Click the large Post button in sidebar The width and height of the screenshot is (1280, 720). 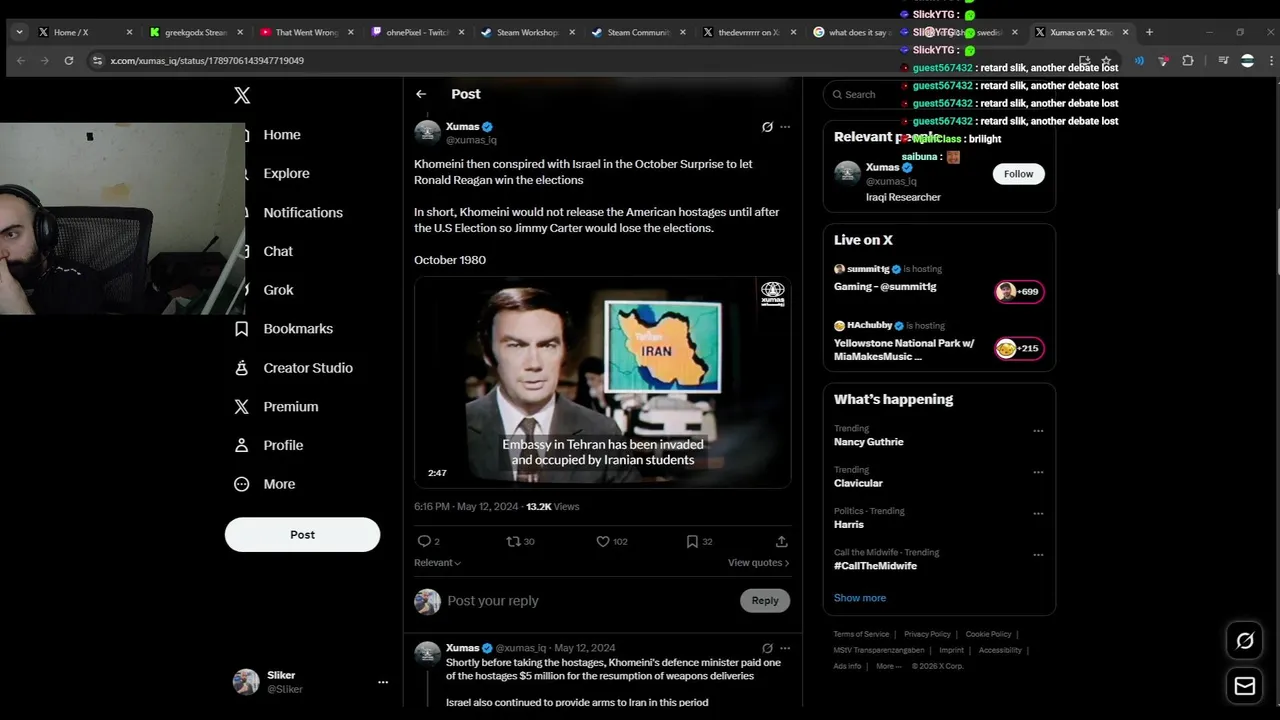[x=302, y=534]
